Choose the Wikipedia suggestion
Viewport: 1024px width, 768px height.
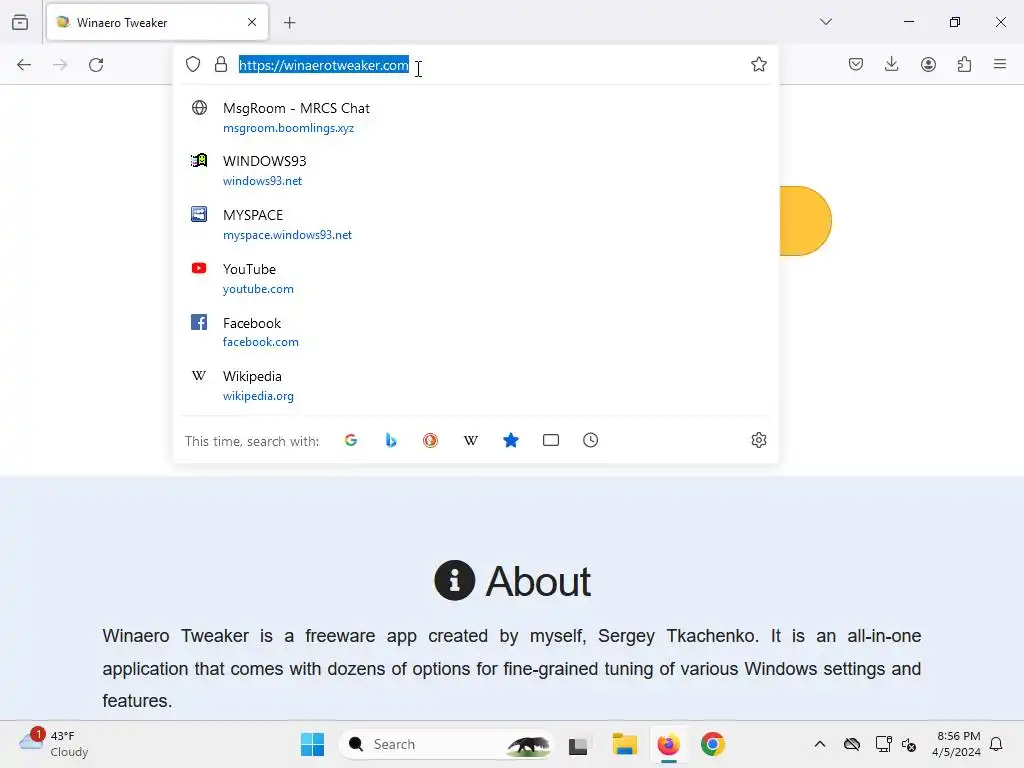(x=476, y=385)
